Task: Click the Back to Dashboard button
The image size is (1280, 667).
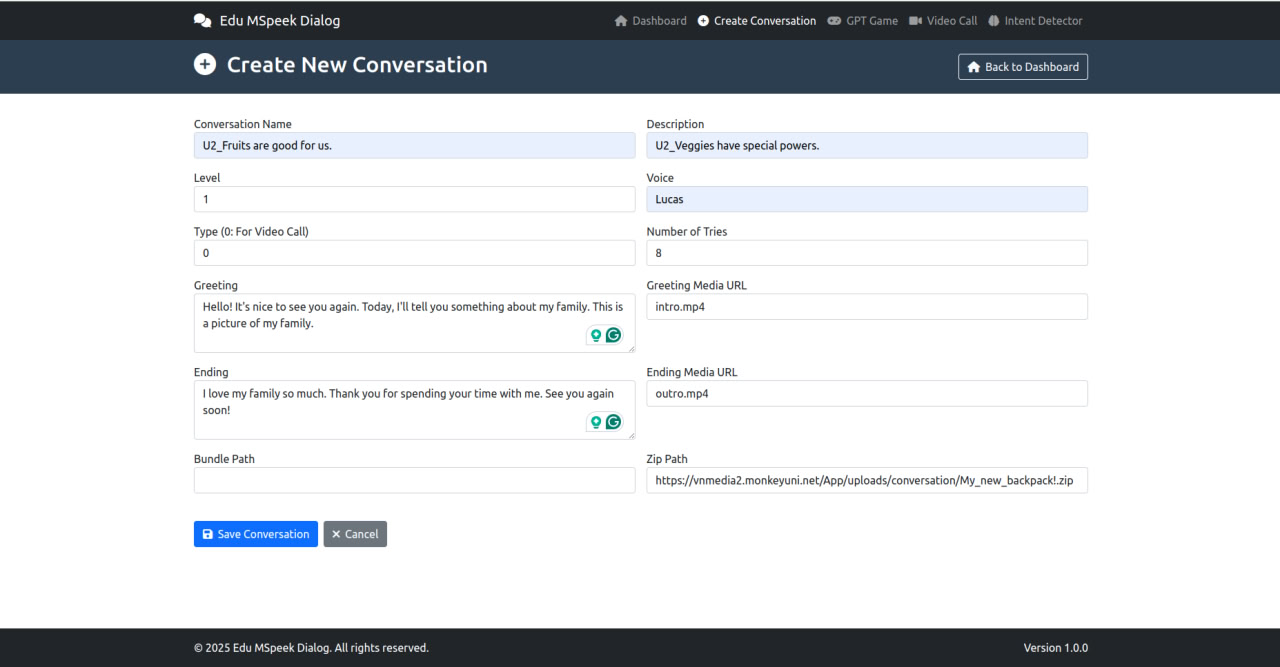Action: (1023, 67)
